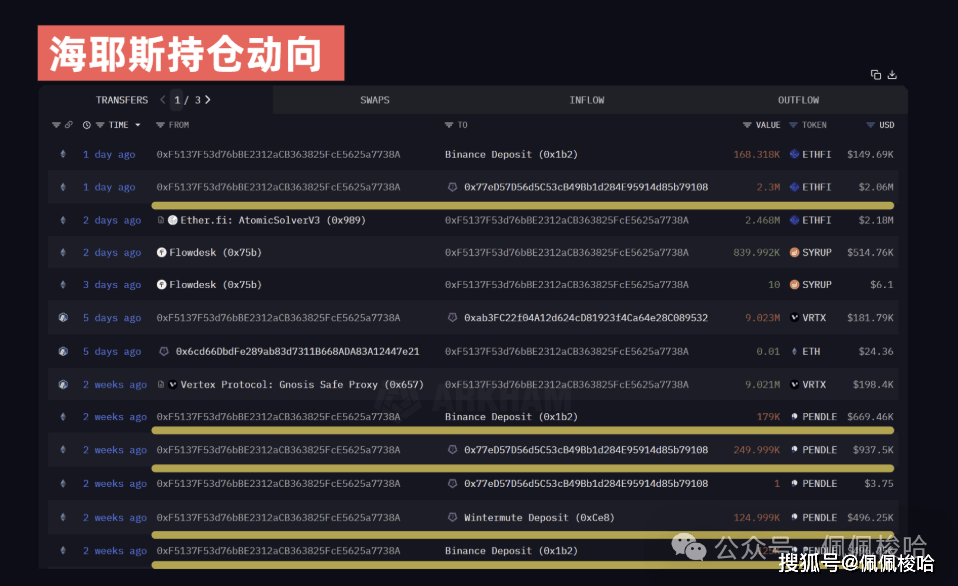Switch to the OUTFLOW tab
Screen dimensions: 958x586
pos(798,100)
